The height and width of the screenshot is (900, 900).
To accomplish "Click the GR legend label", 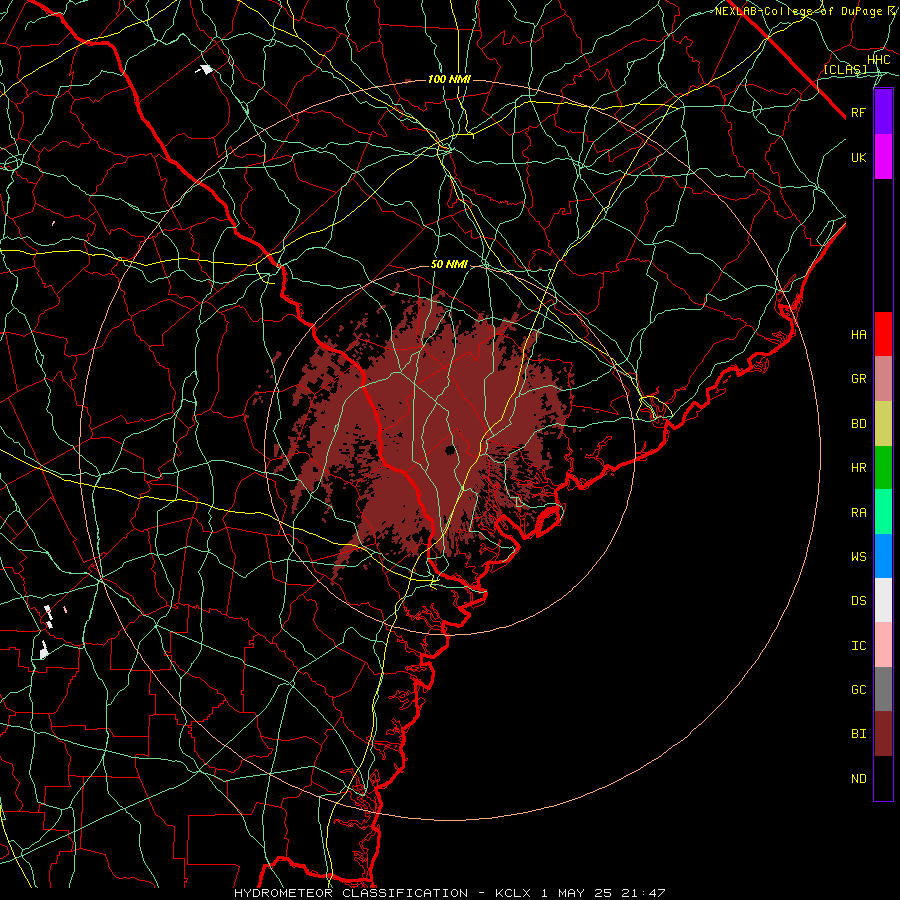I will pos(859,379).
